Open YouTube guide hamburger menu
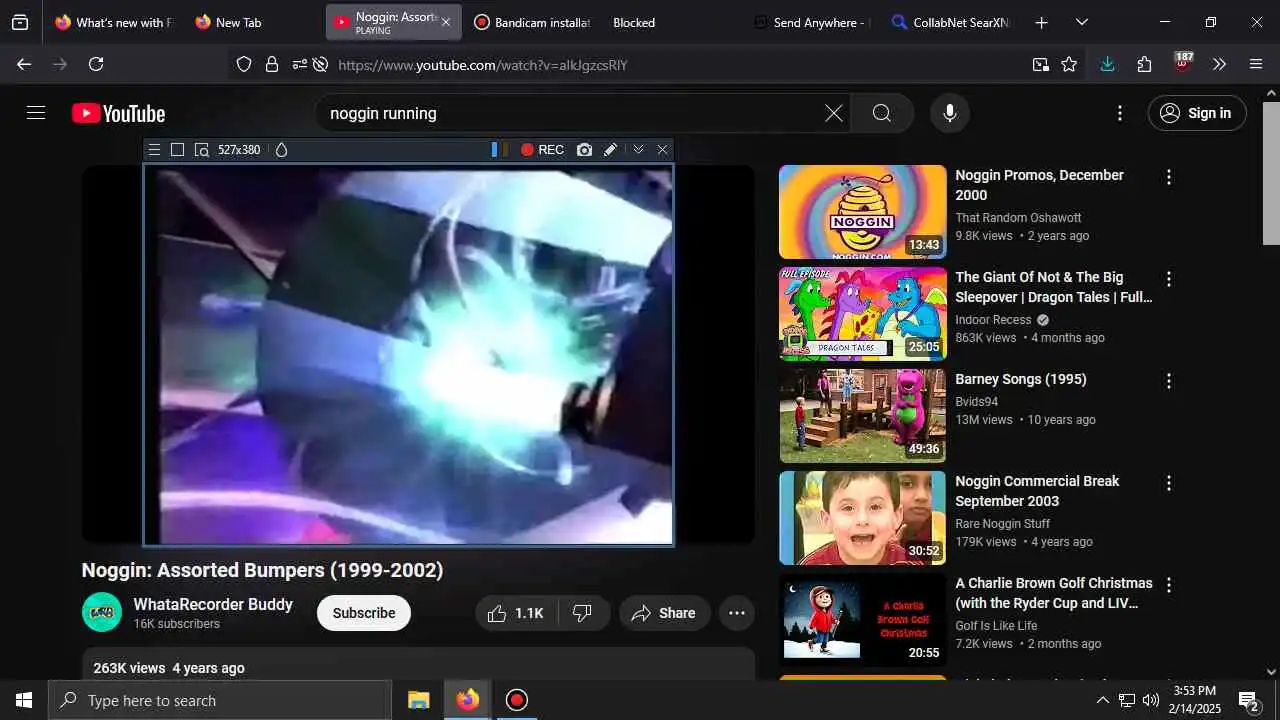The height and width of the screenshot is (720, 1280). click(36, 113)
